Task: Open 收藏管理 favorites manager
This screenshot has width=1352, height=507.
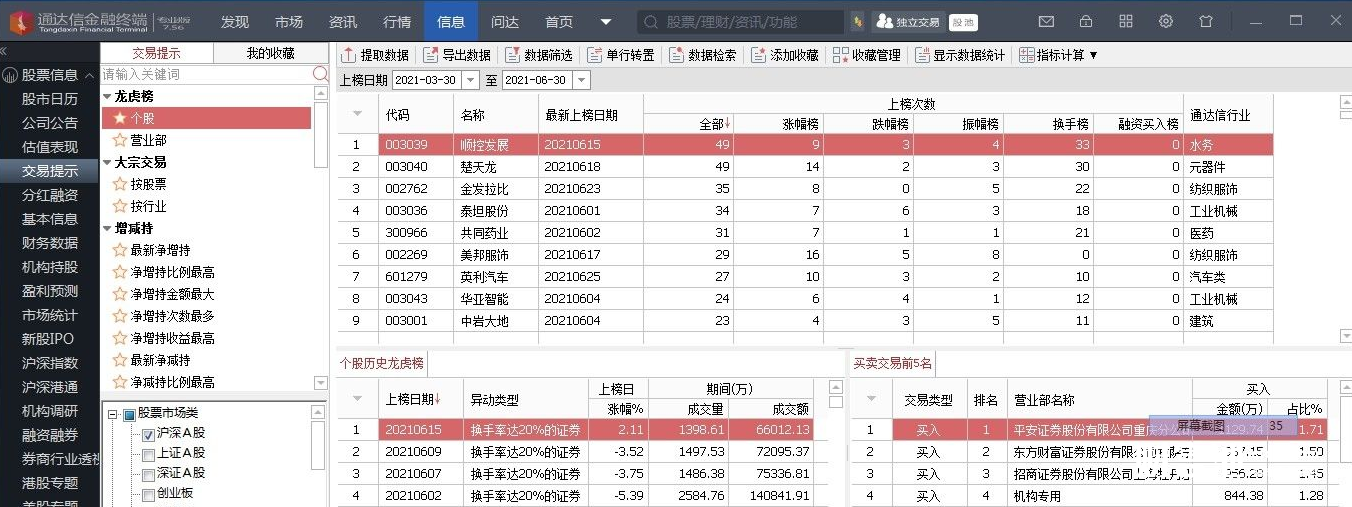Action: pyautogui.click(x=866, y=55)
